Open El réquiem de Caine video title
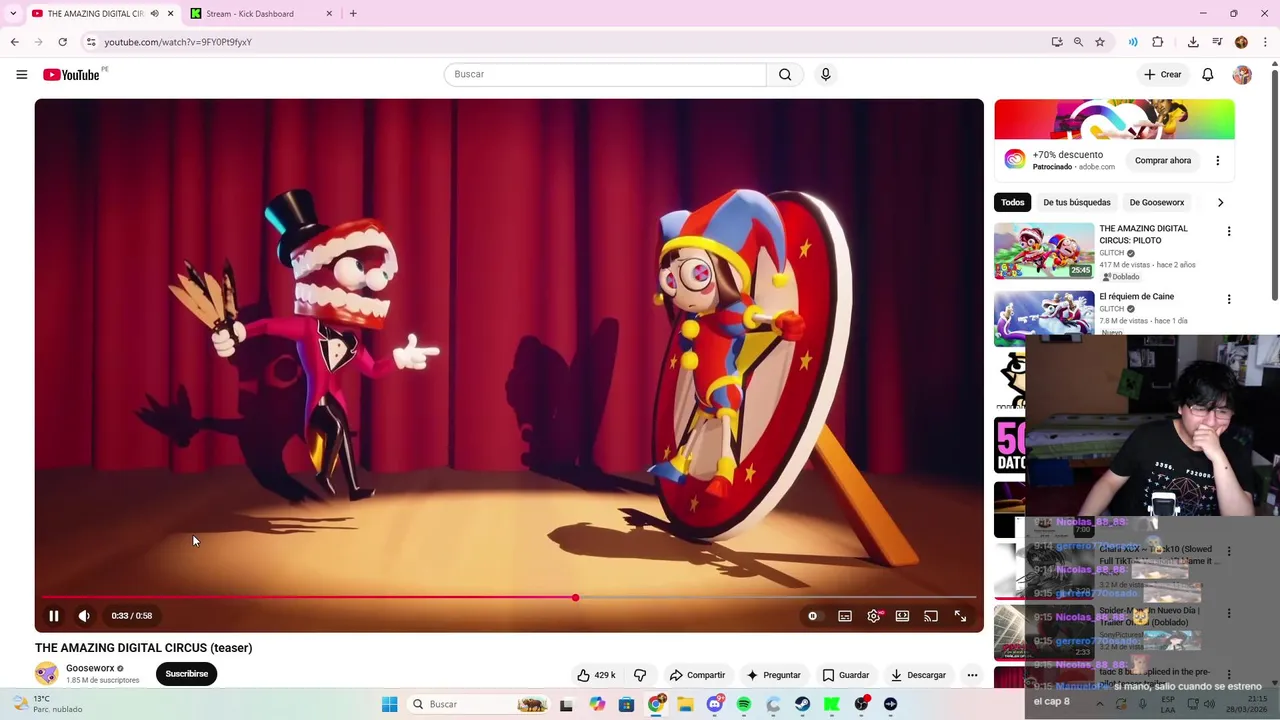Image resolution: width=1280 pixels, height=720 pixels. pyautogui.click(x=1136, y=296)
